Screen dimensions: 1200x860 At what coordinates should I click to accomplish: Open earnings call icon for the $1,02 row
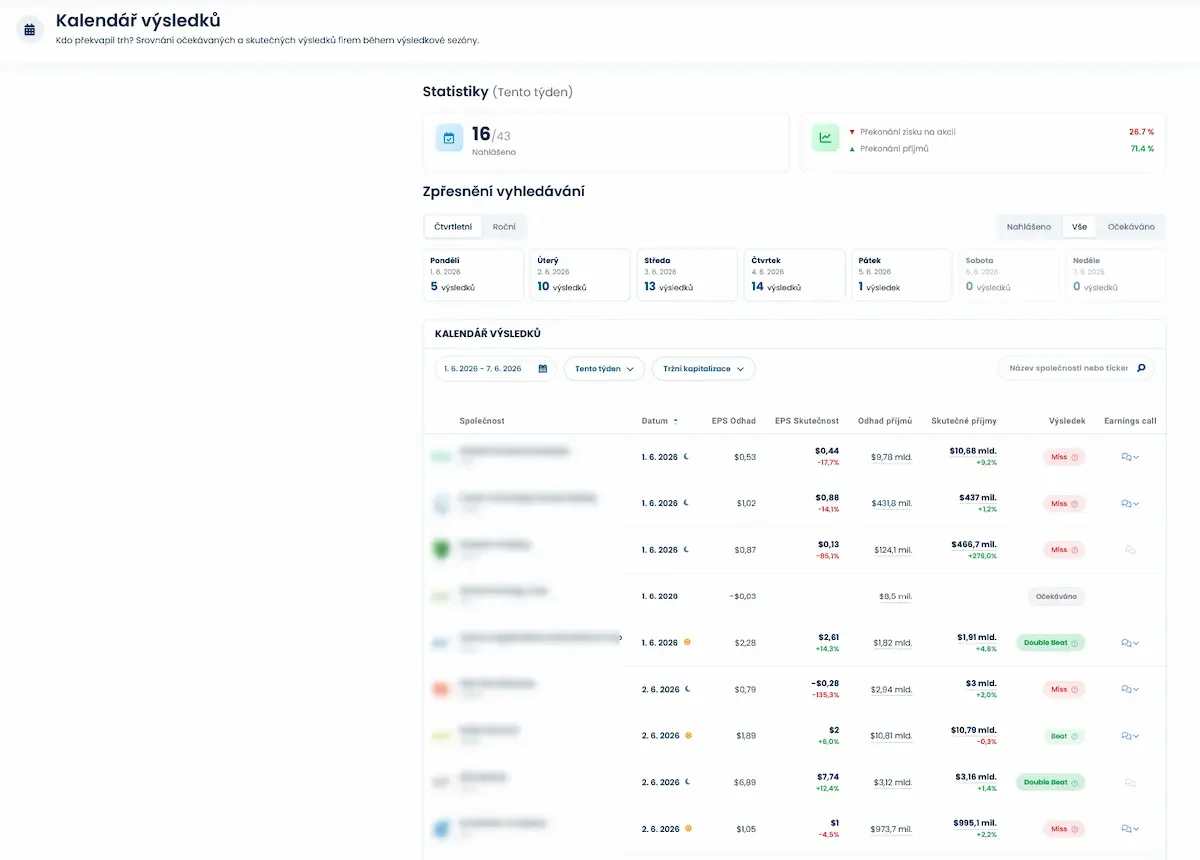[x=1130, y=503]
